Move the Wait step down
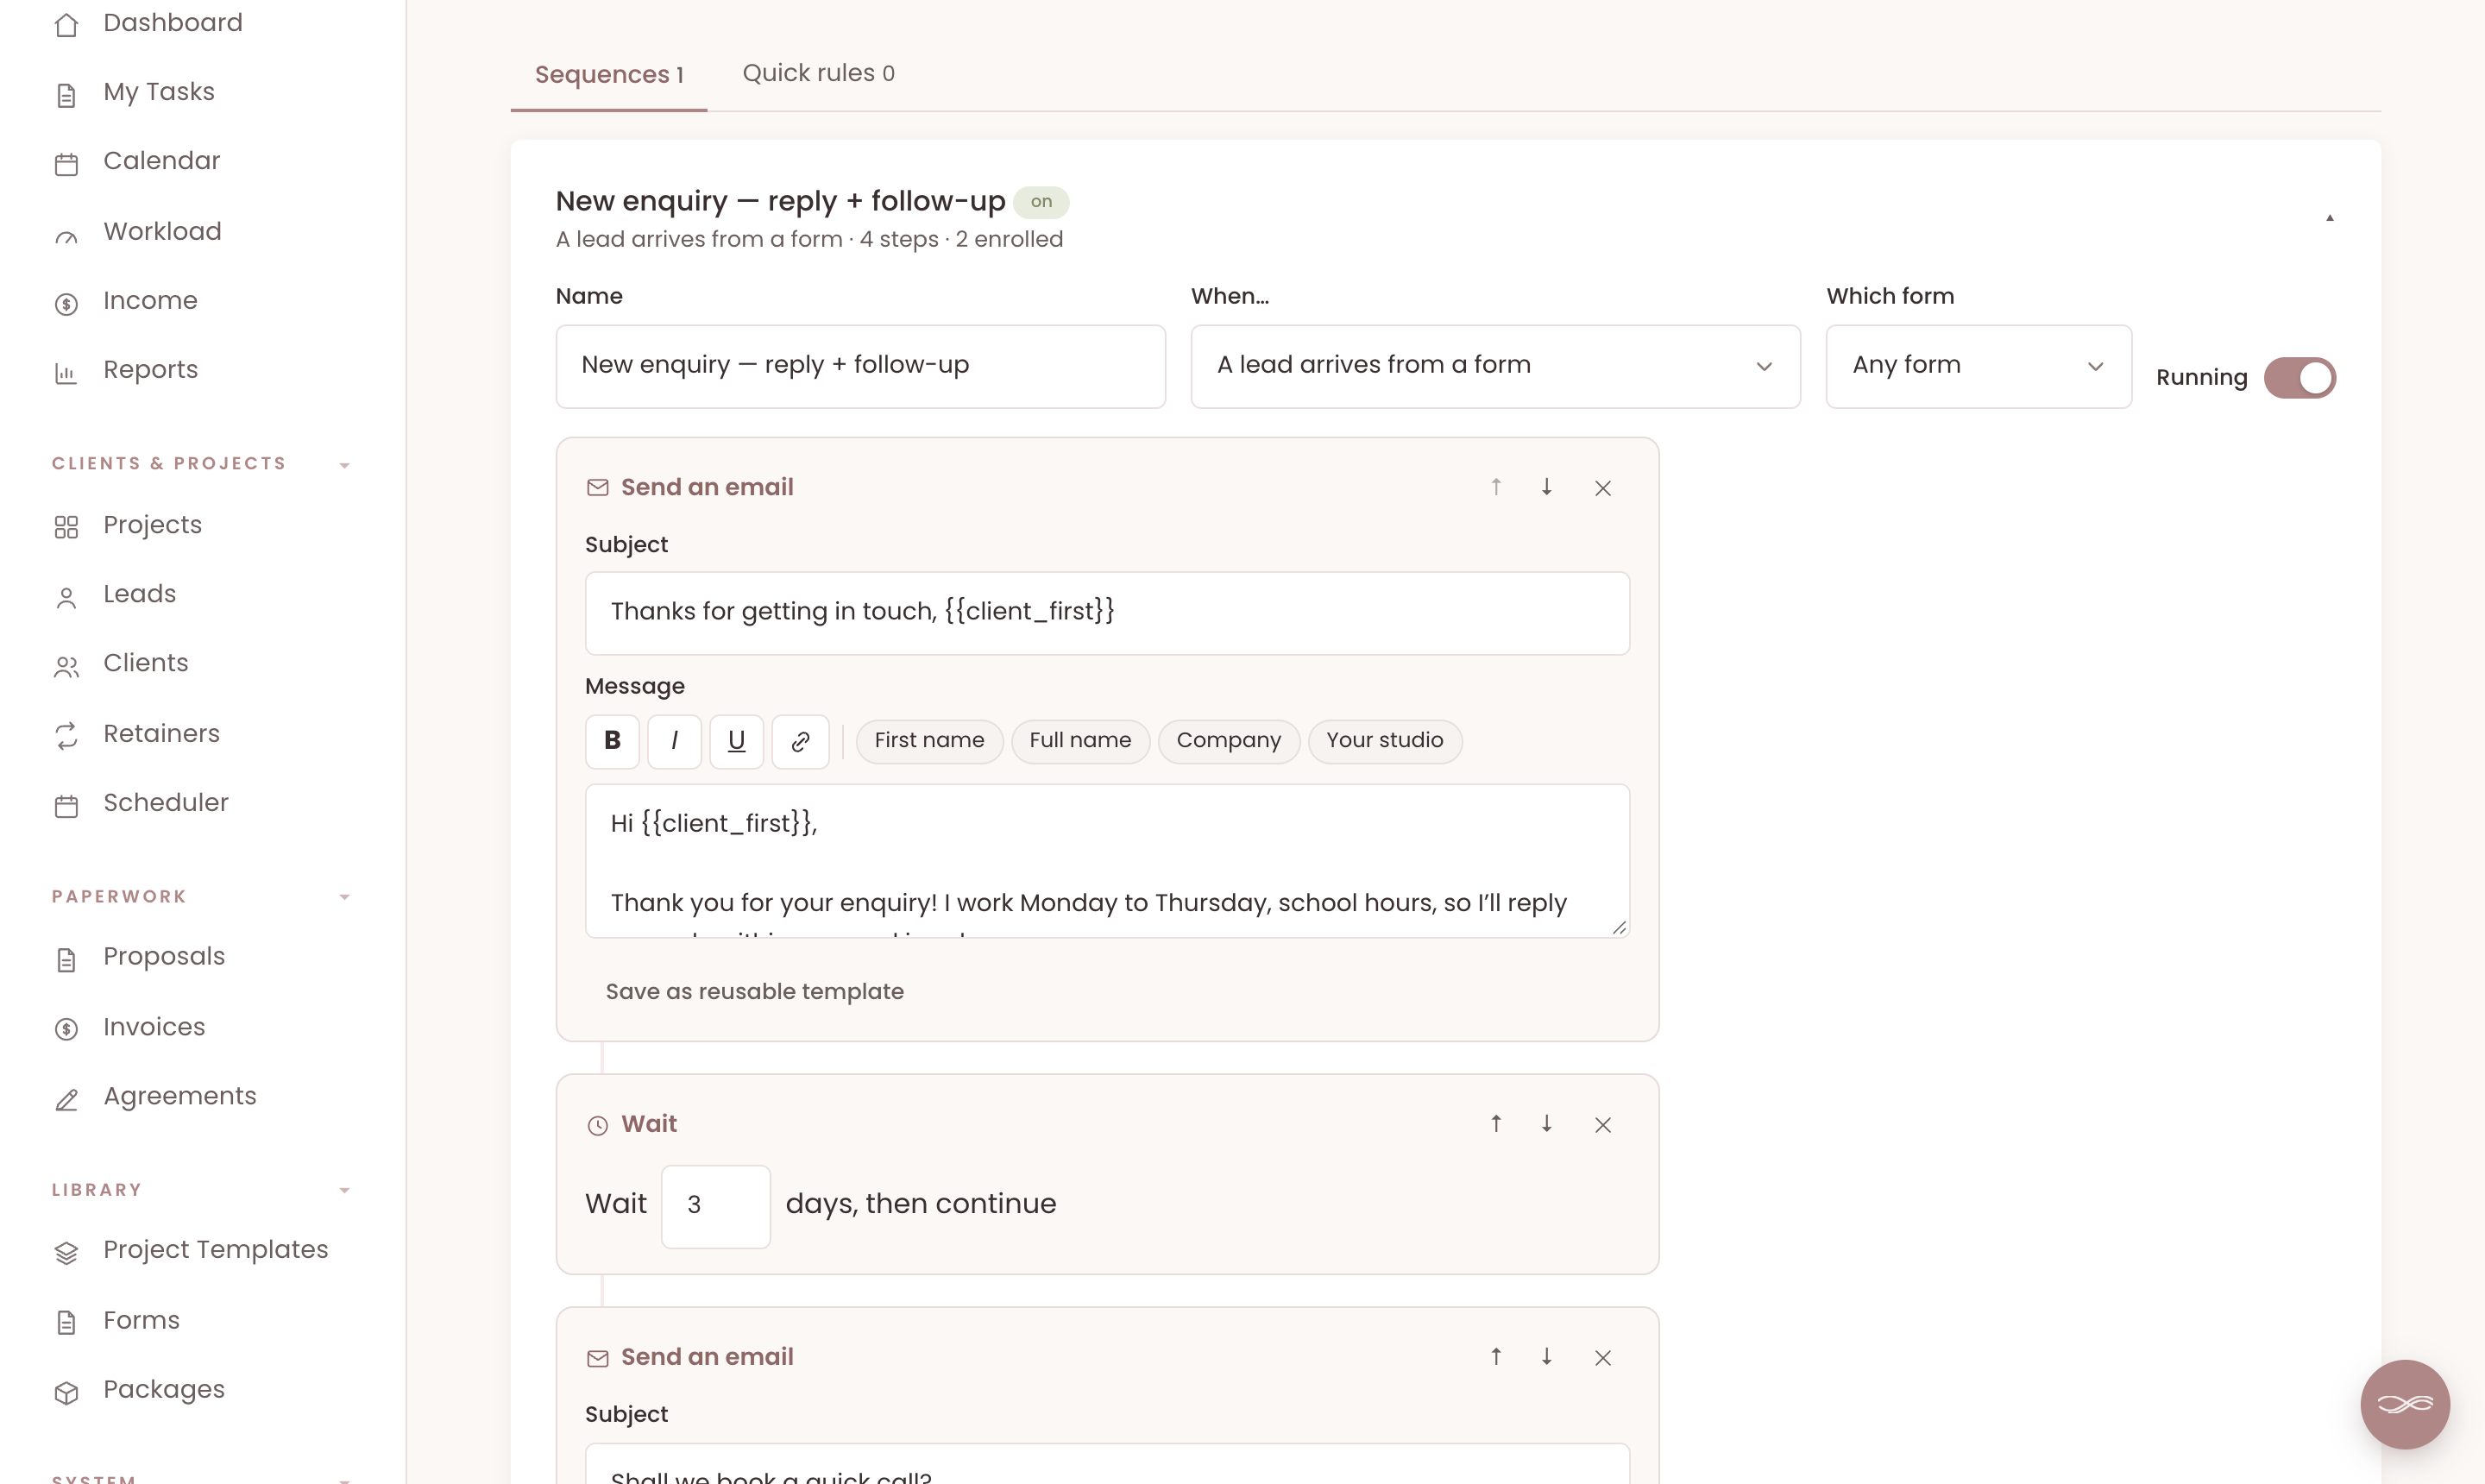 (1547, 1124)
